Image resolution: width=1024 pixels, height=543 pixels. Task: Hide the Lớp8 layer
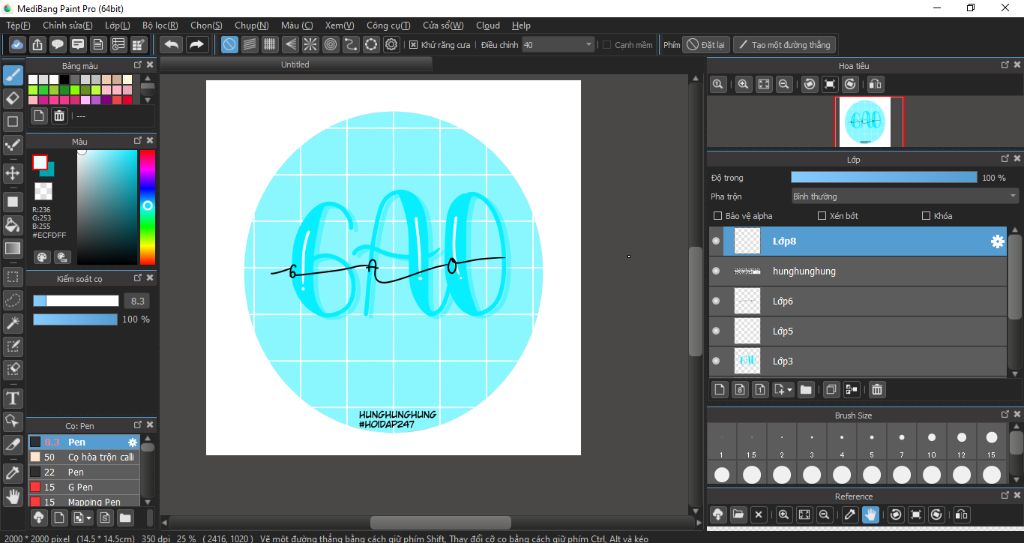click(716, 241)
